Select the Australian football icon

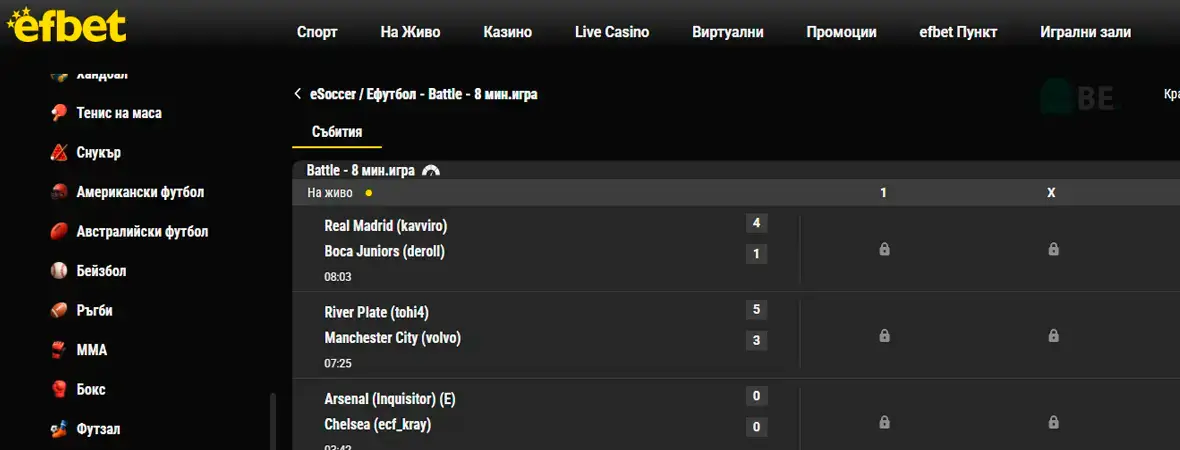pyautogui.click(x=59, y=231)
